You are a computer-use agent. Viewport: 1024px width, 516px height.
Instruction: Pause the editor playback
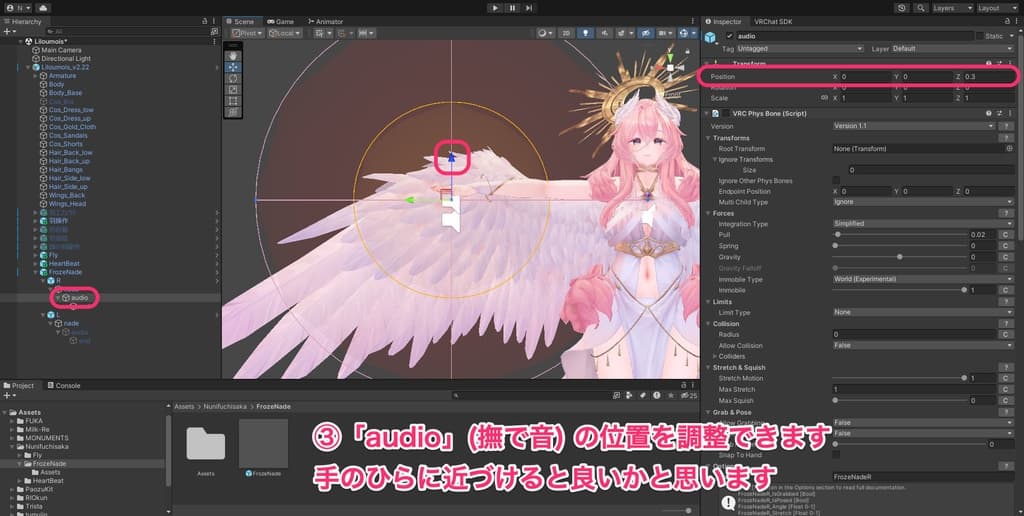(512, 8)
